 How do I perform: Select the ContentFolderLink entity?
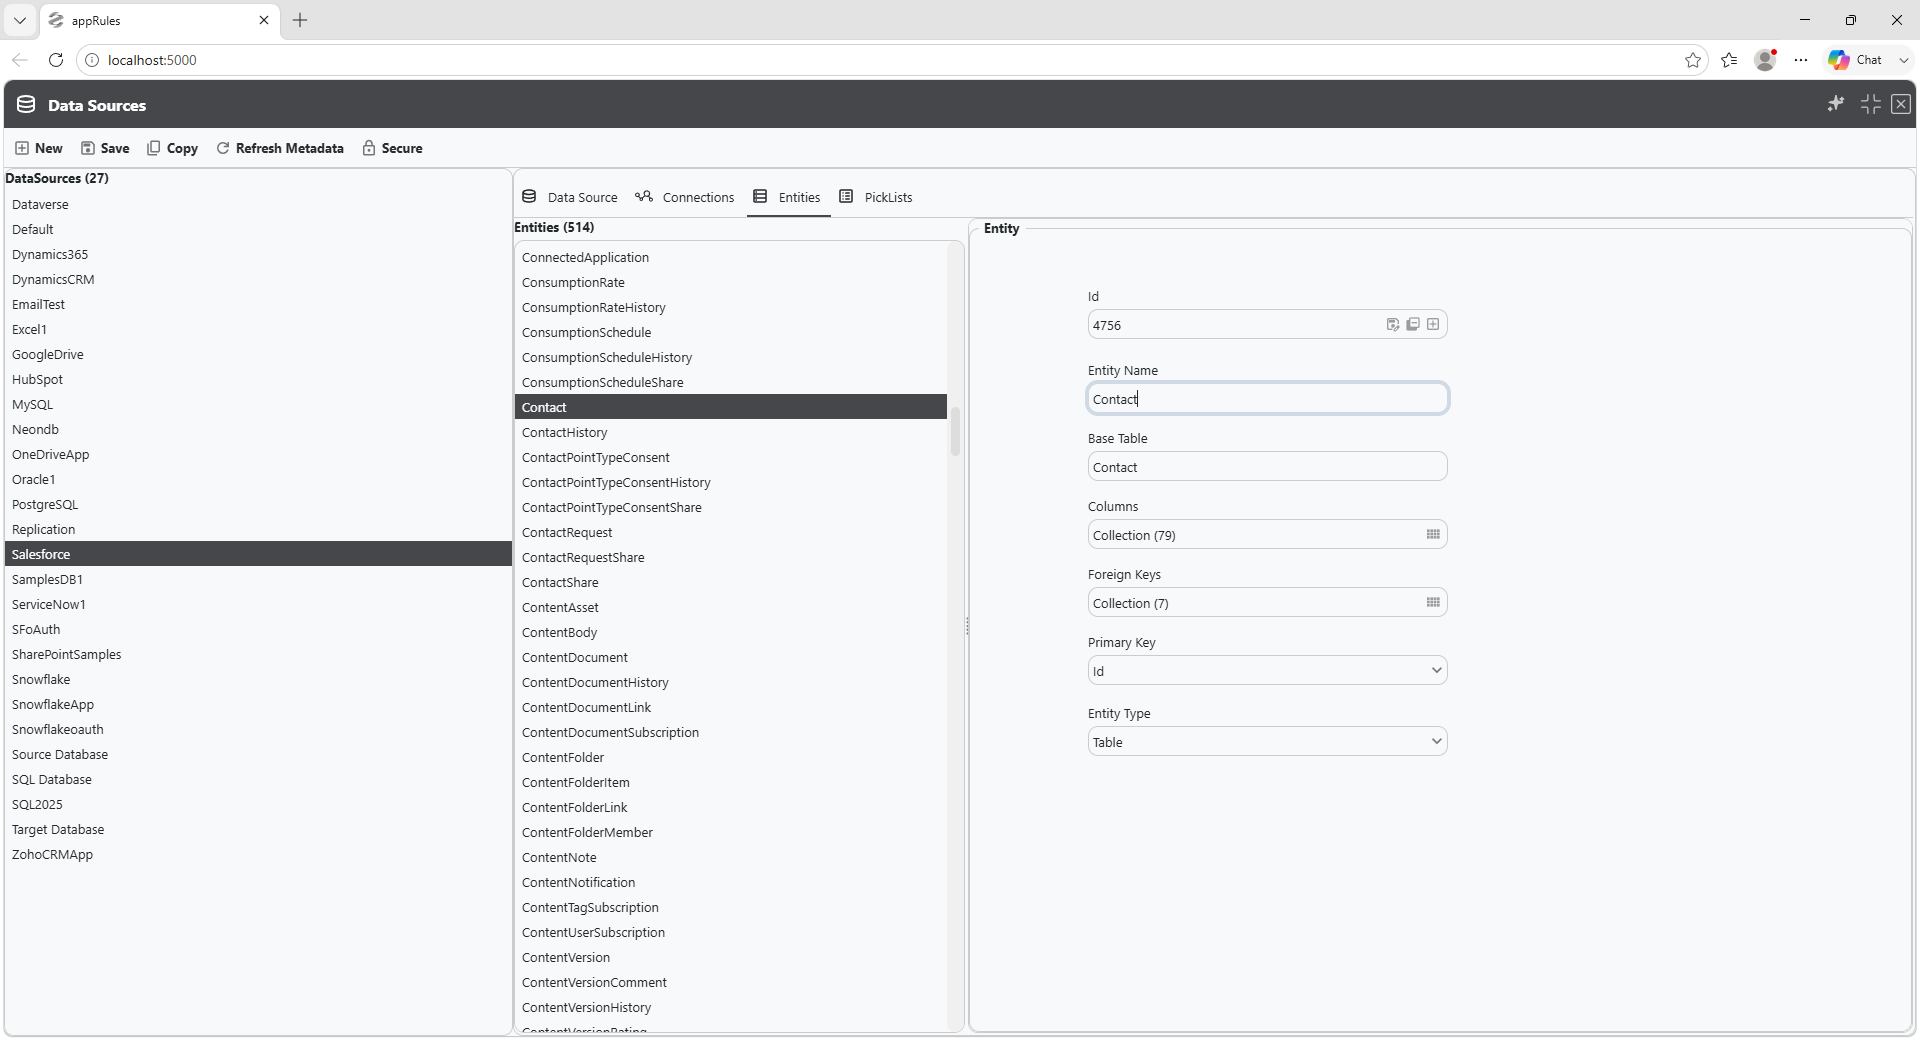(731, 807)
